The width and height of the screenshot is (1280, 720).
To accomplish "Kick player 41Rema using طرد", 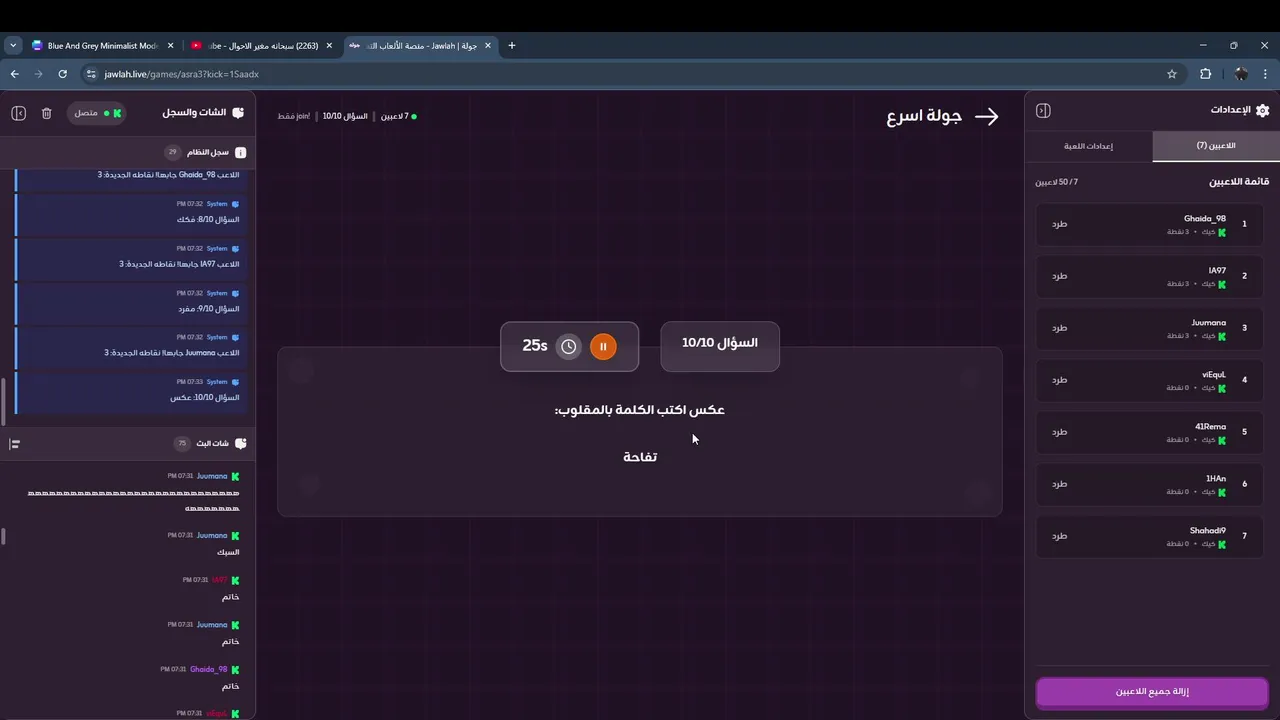I will tap(1059, 432).
